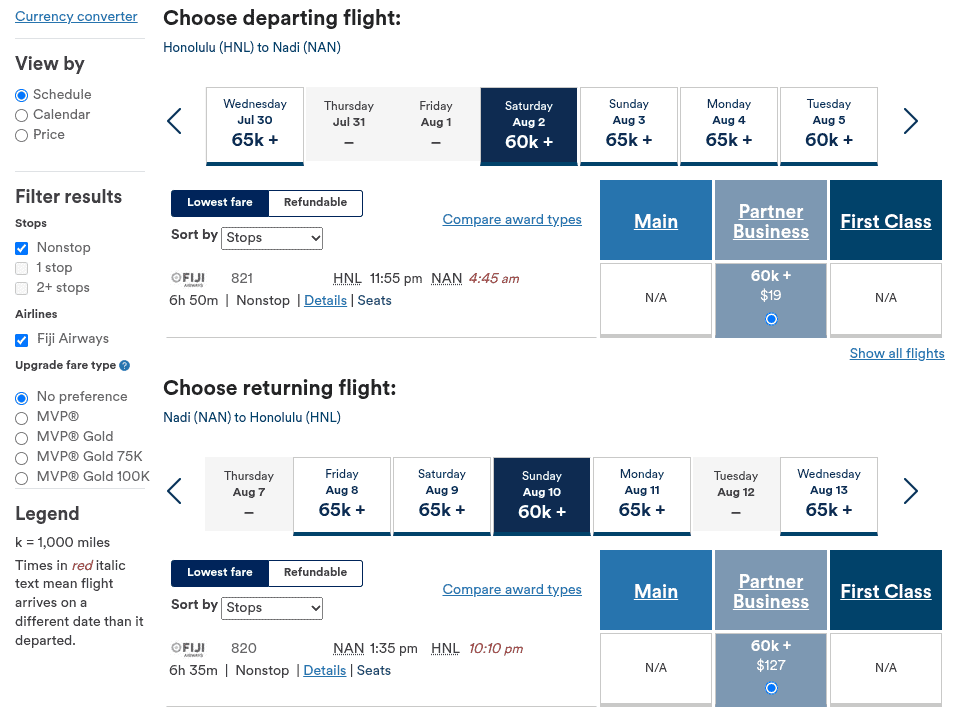Switch to the Refundable fare tab
960x713 pixels.
click(315, 202)
